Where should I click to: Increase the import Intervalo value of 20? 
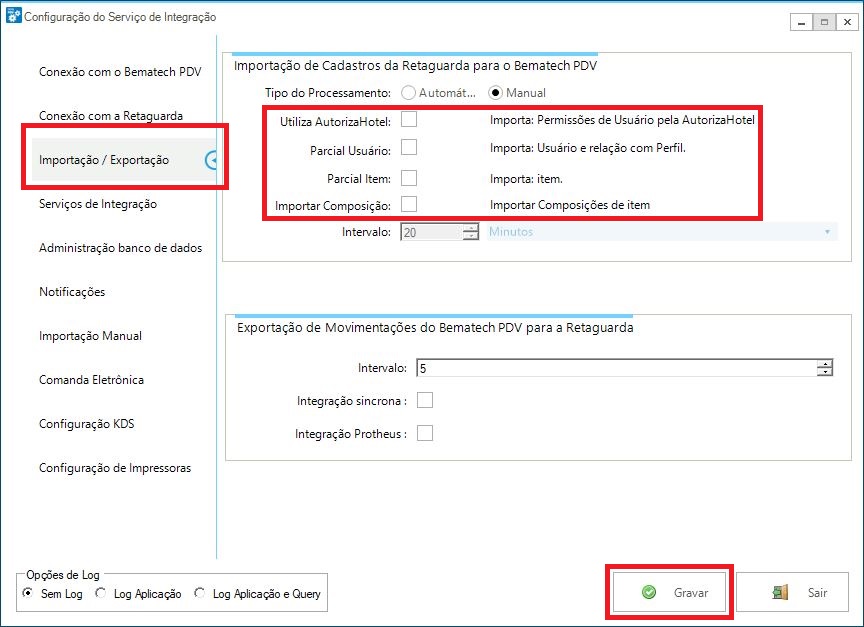471,228
